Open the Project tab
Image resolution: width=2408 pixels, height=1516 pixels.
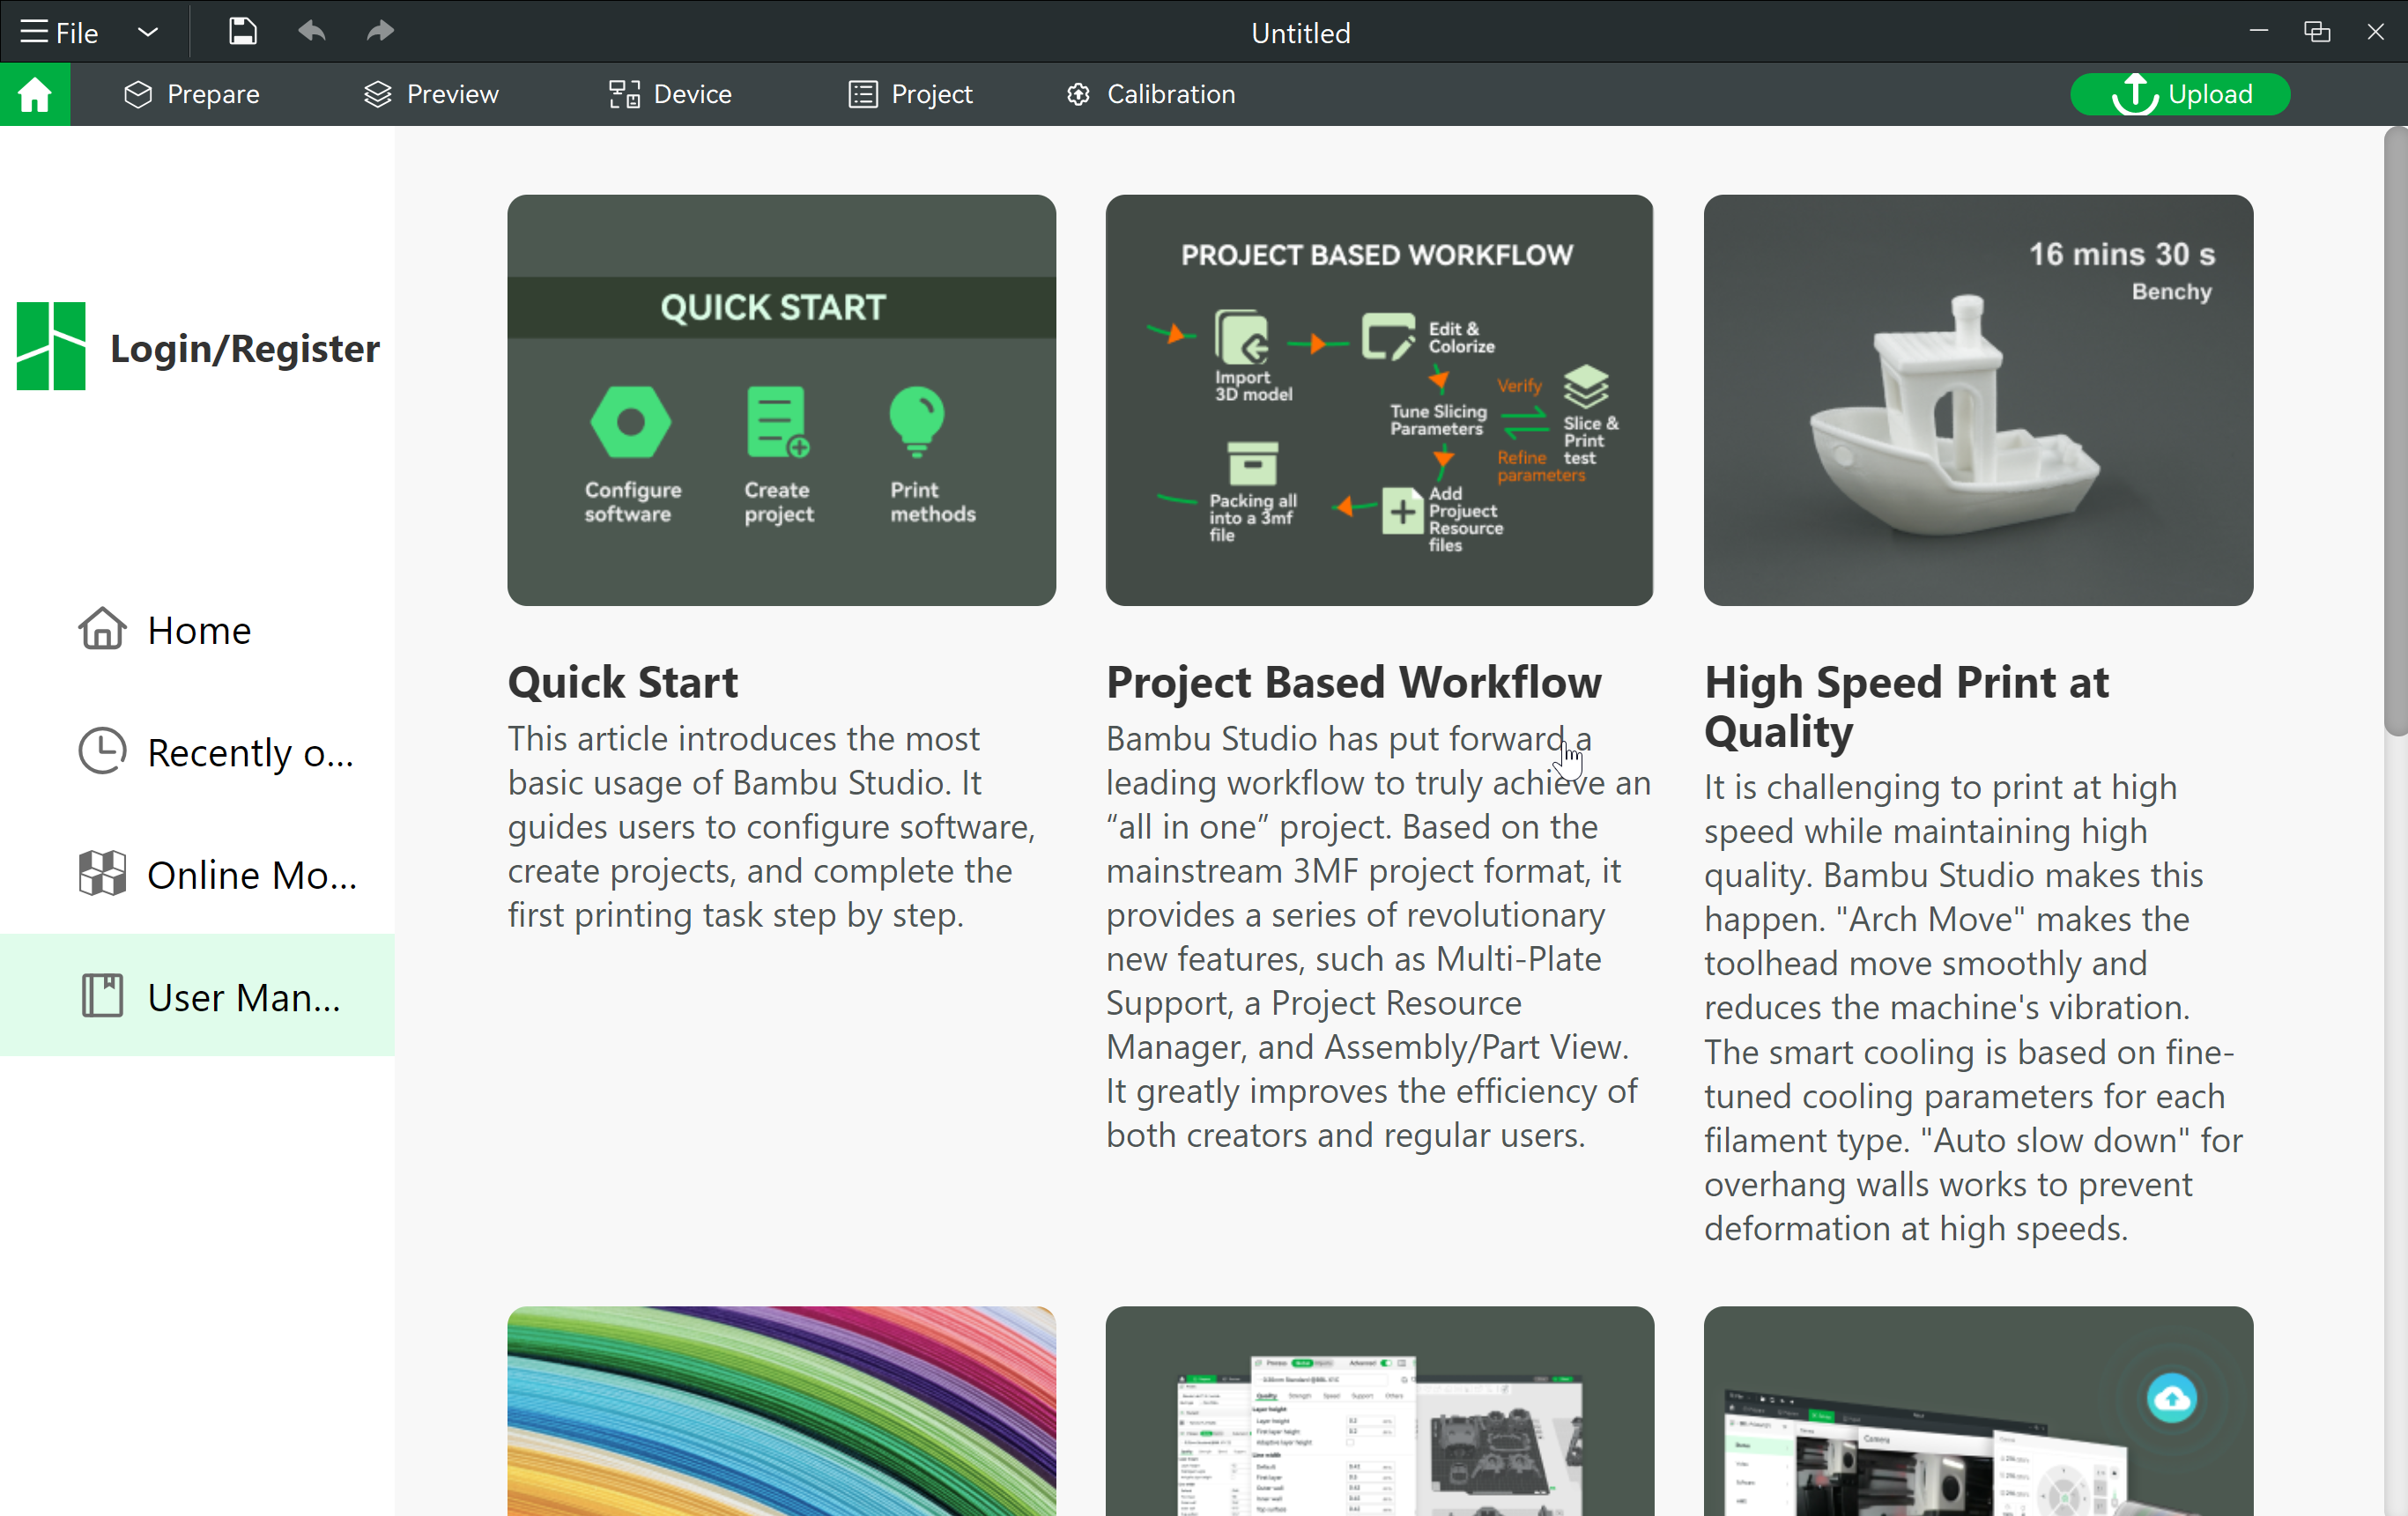[910, 94]
